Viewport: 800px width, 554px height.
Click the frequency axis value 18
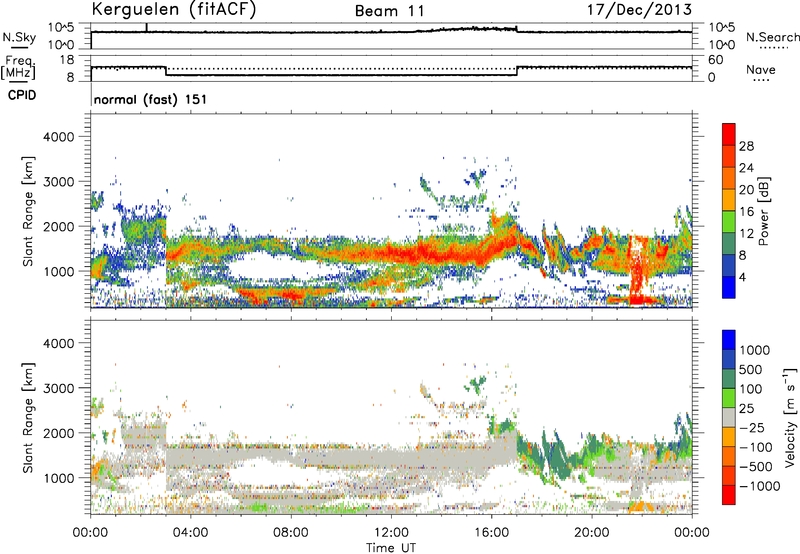(67, 60)
